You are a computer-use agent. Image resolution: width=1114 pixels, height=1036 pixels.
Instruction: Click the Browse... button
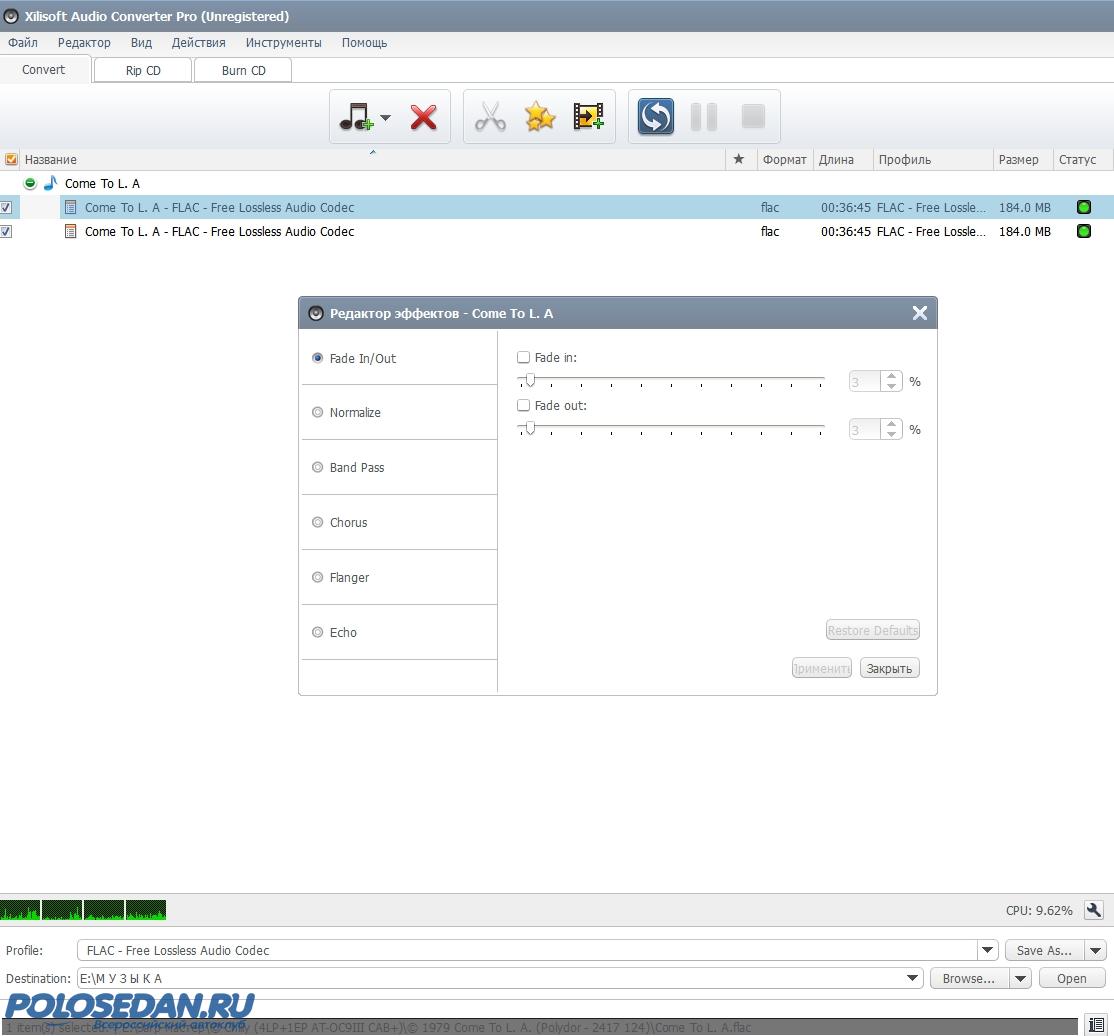(968, 978)
